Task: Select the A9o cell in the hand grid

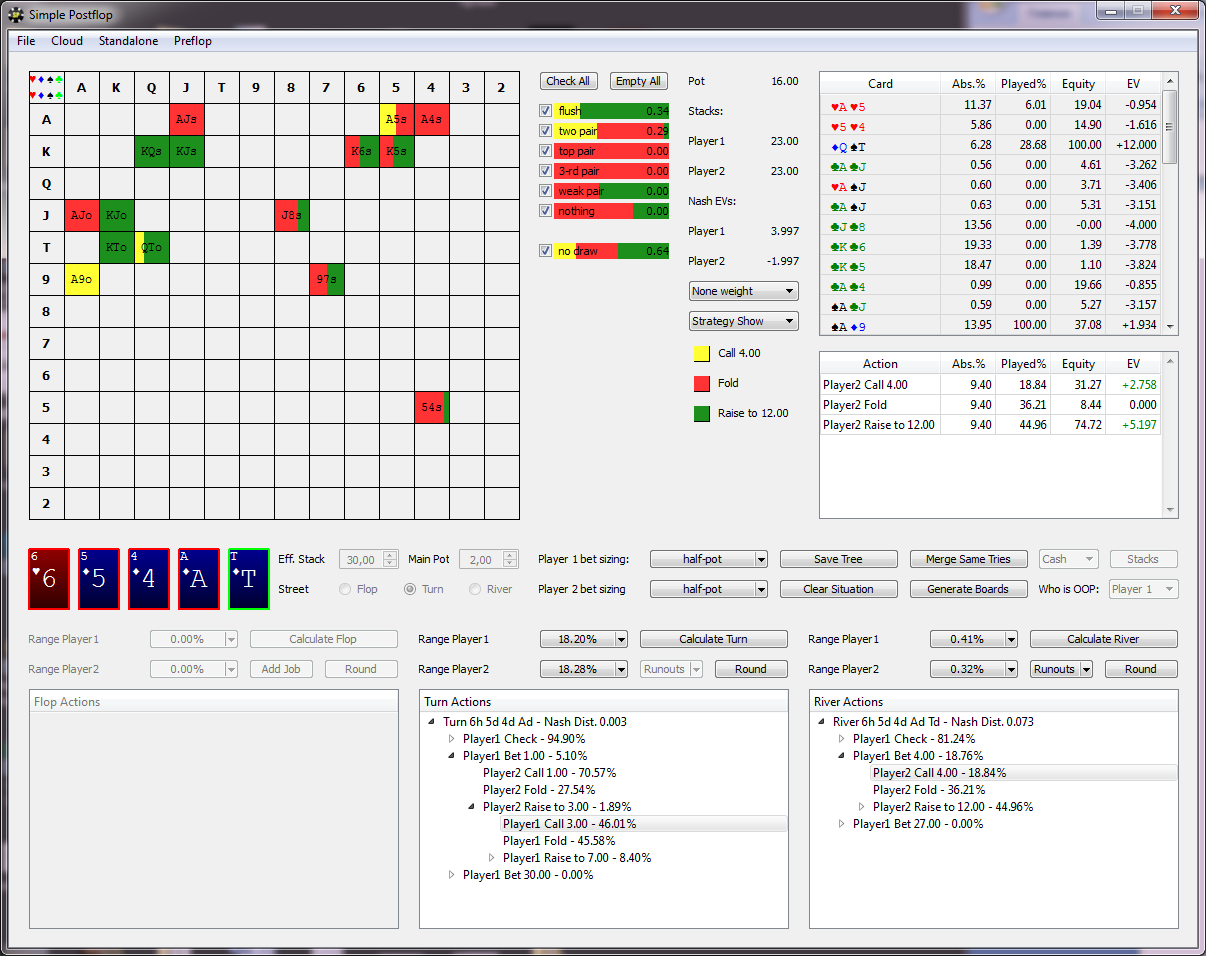Action: (82, 279)
